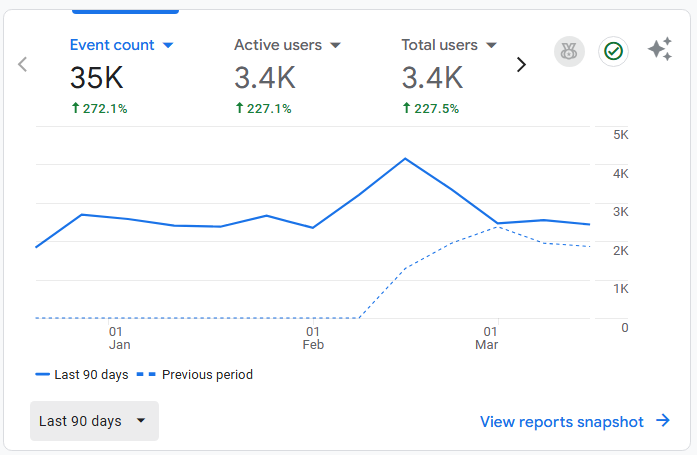Expand the Active users dropdown arrow
The height and width of the screenshot is (455, 697).
coord(335,45)
